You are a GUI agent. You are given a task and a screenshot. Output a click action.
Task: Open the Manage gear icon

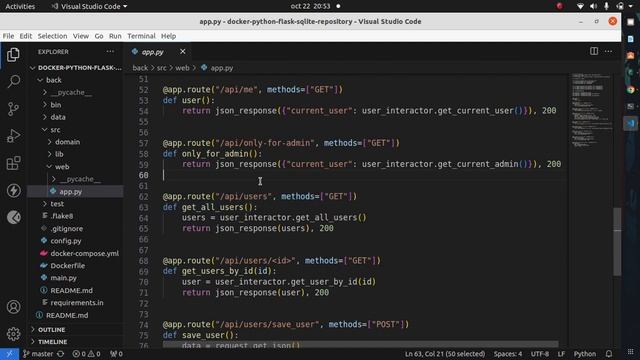coord(13,334)
